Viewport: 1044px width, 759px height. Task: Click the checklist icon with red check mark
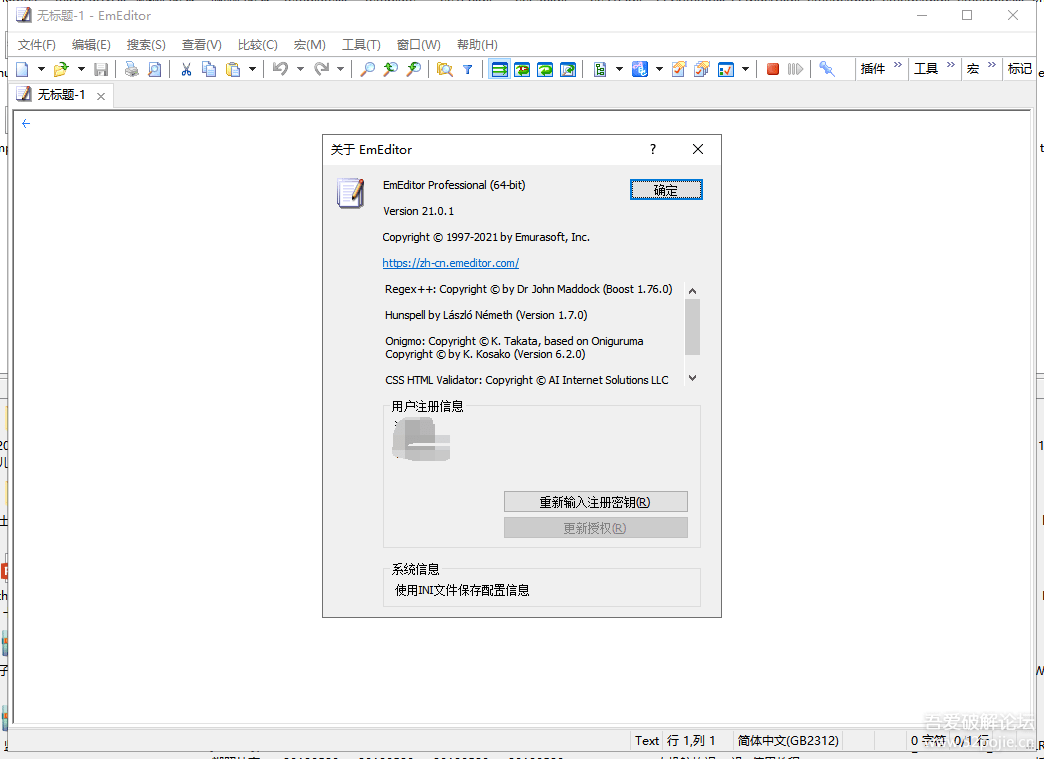[x=726, y=69]
